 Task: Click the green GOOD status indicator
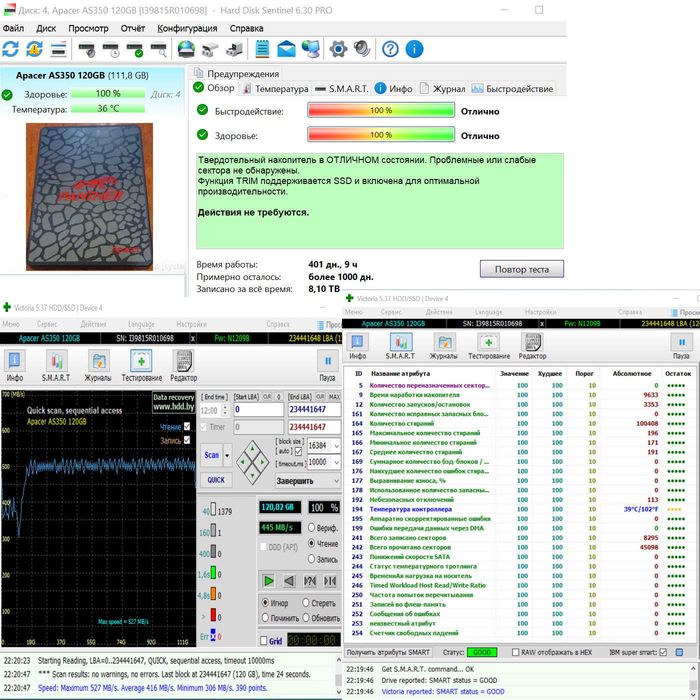482,652
